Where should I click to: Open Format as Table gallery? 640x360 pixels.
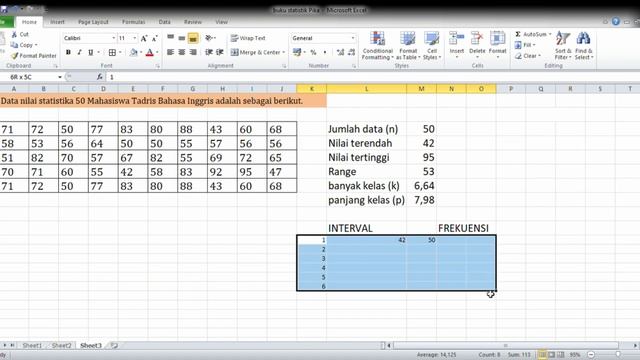pyautogui.click(x=408, y=46)
